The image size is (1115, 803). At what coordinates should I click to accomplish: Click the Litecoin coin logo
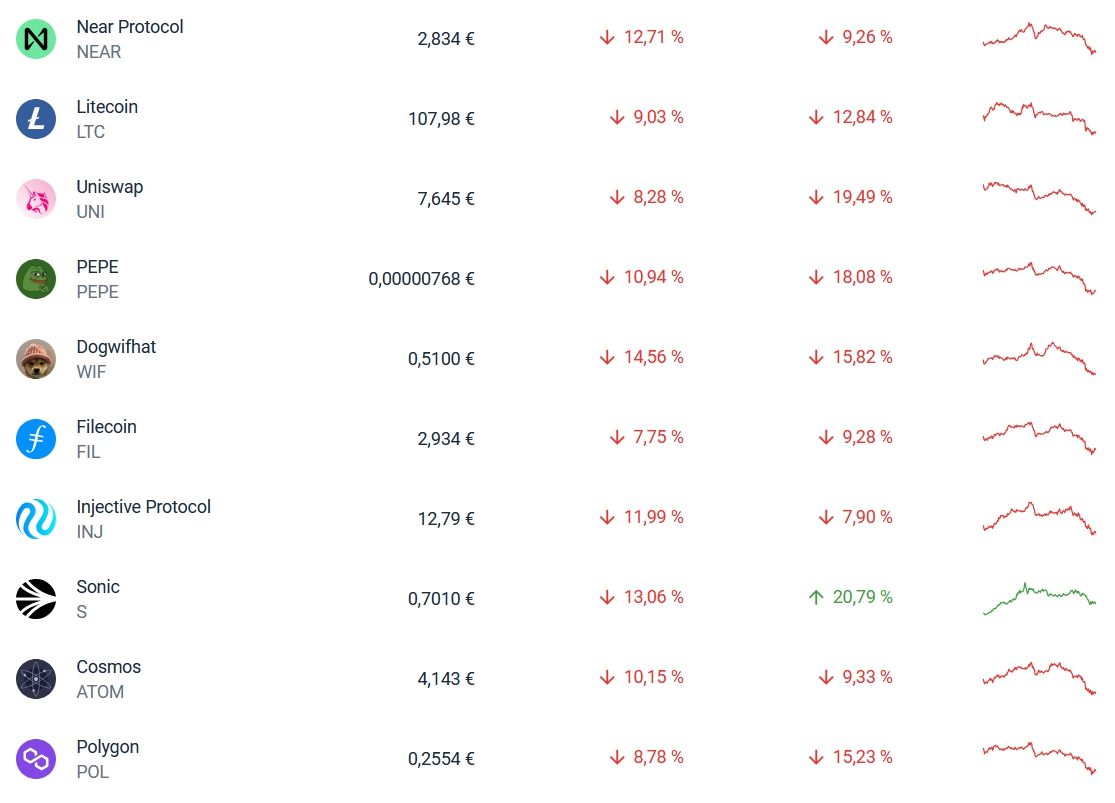pyautogui.click(x=36, y=119)
